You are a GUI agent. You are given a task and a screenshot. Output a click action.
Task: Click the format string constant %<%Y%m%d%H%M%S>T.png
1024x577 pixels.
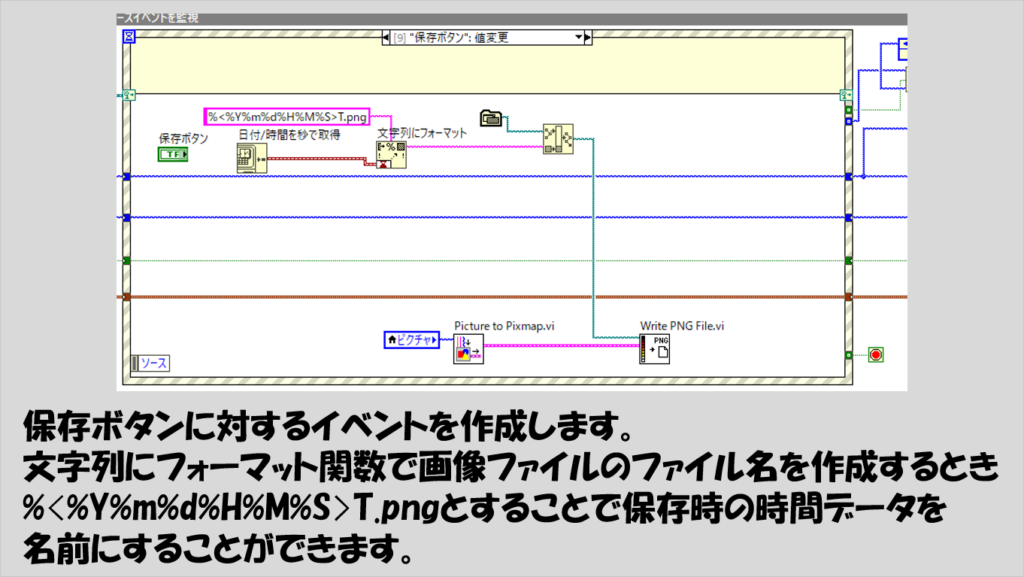tap(287, 116)
